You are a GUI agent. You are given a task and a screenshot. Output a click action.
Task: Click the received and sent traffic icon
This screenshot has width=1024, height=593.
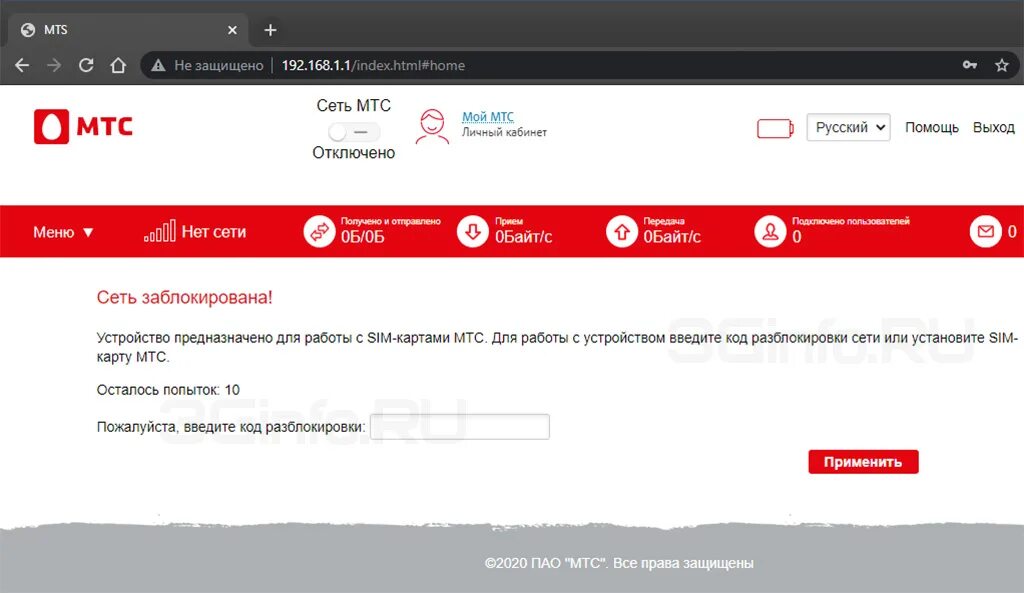click(319, 231)
